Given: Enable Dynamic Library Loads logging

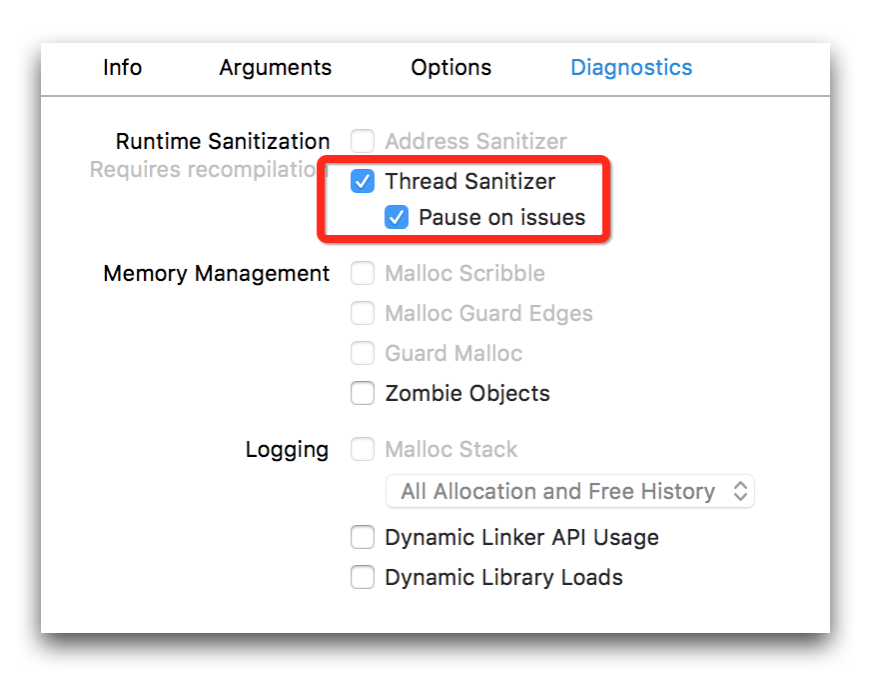Looking at the screenshot, I should click(x=362, y=578).
